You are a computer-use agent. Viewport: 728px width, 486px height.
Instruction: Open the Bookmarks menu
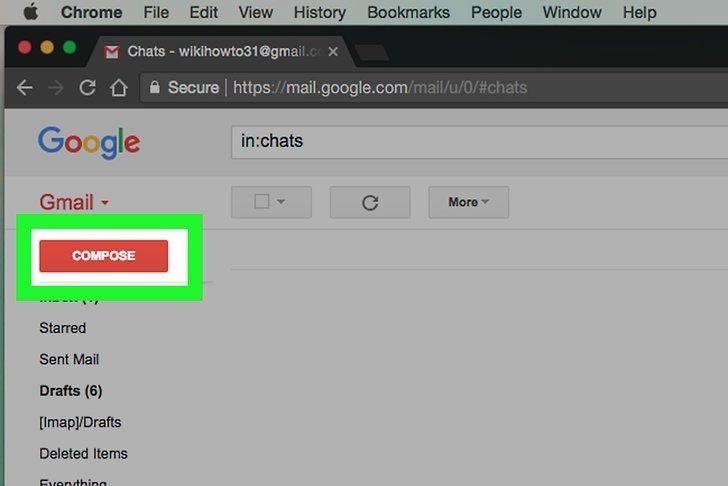(x=409, y=12)
